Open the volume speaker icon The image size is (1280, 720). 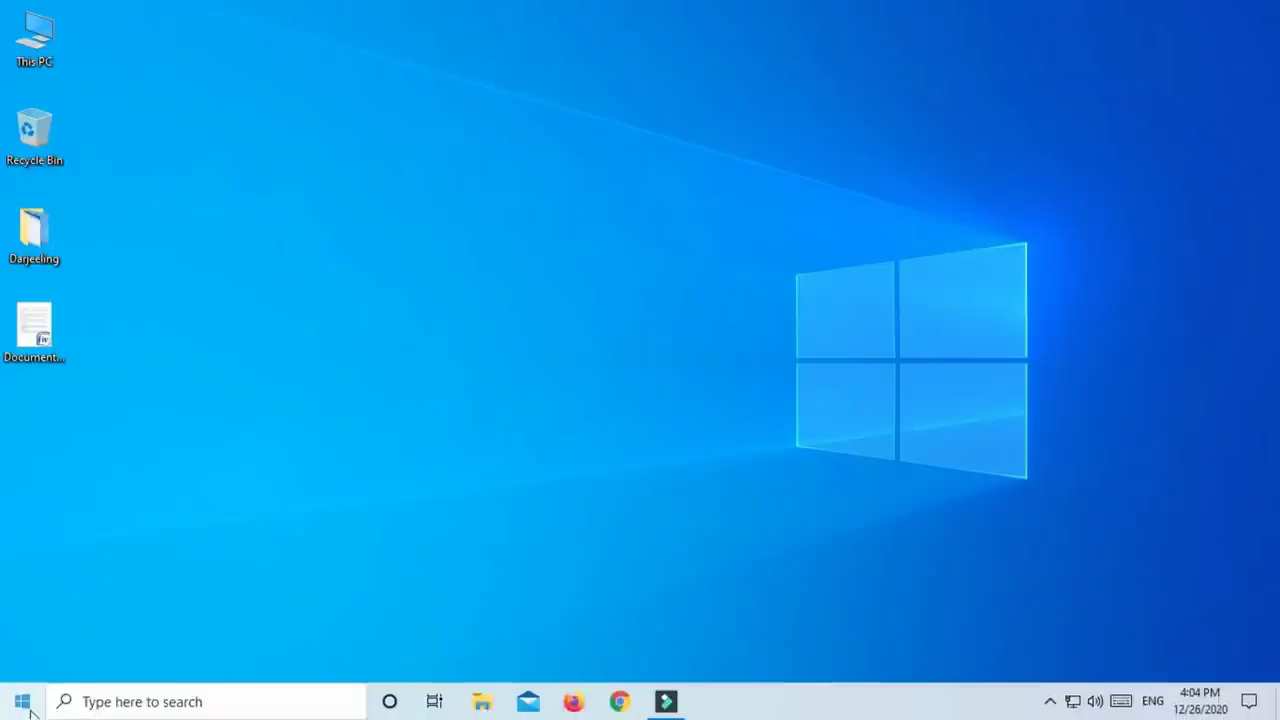pyautogui.click(x=1095, y=701)
